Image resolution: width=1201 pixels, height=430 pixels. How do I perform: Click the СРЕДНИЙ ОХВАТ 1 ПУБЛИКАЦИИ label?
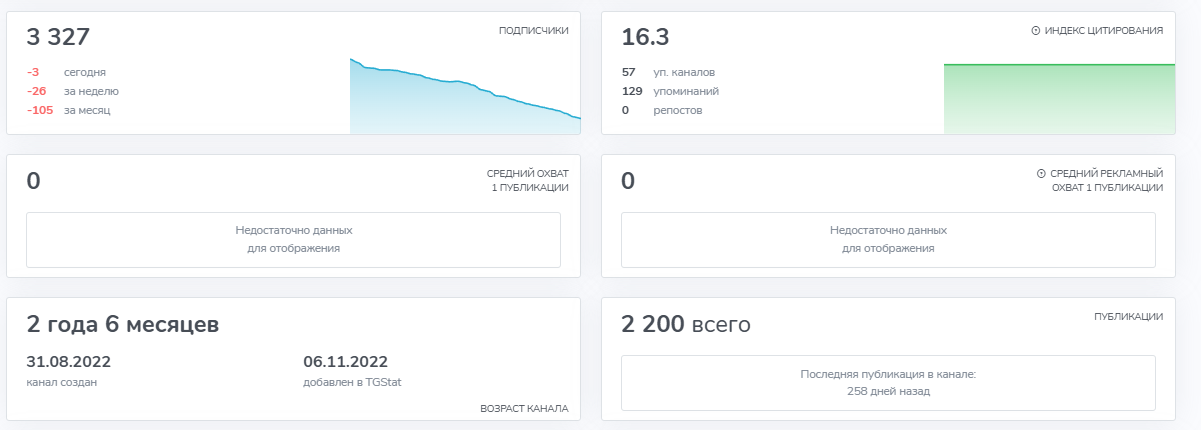[527, 180]
